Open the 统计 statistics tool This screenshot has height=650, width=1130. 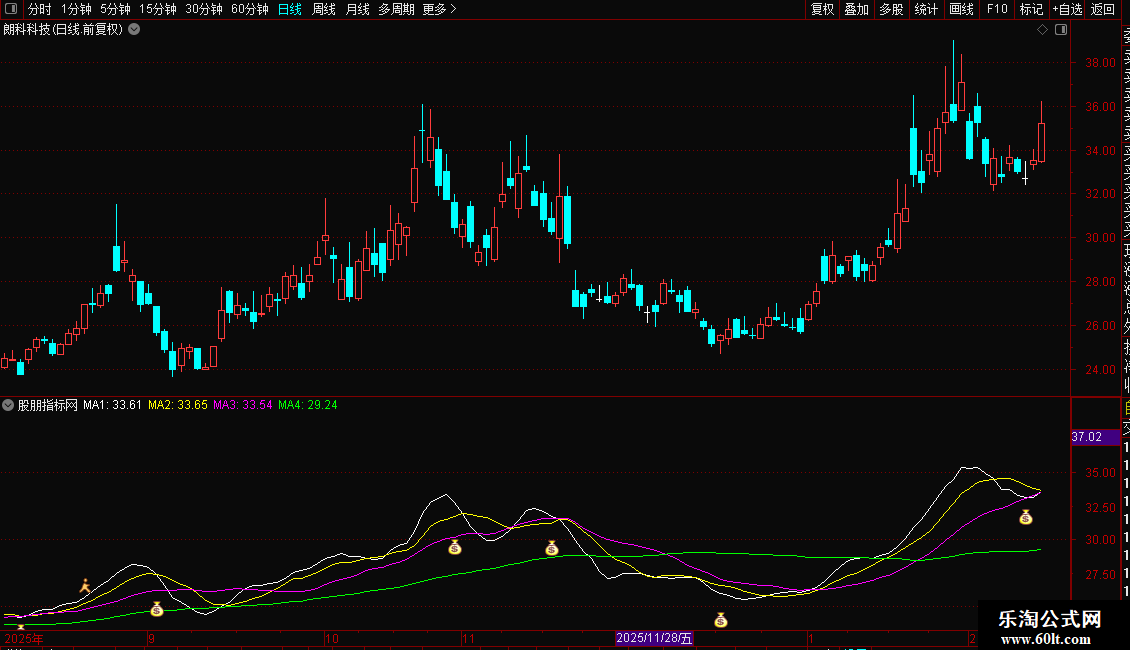(x=926, y=9)
